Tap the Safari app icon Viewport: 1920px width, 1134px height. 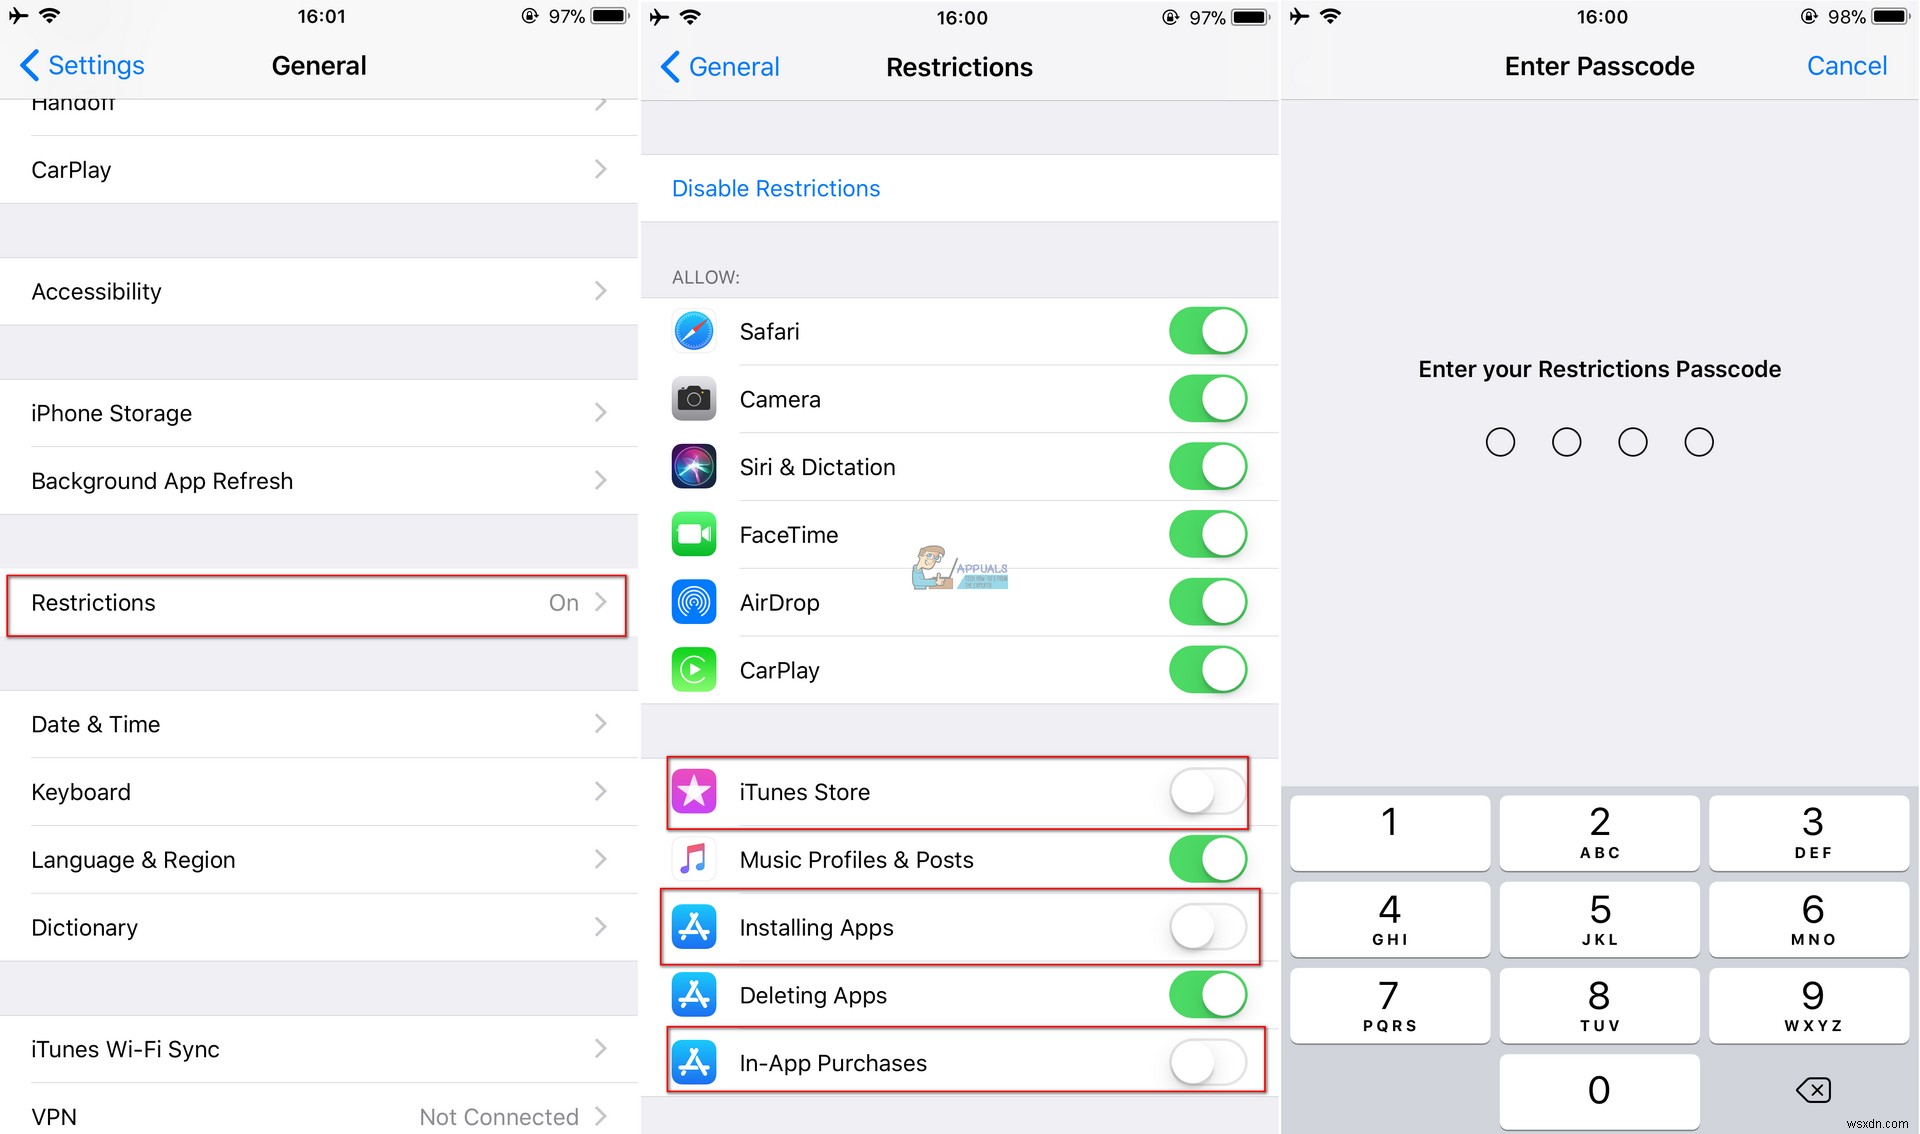click(x=695, y=329)
